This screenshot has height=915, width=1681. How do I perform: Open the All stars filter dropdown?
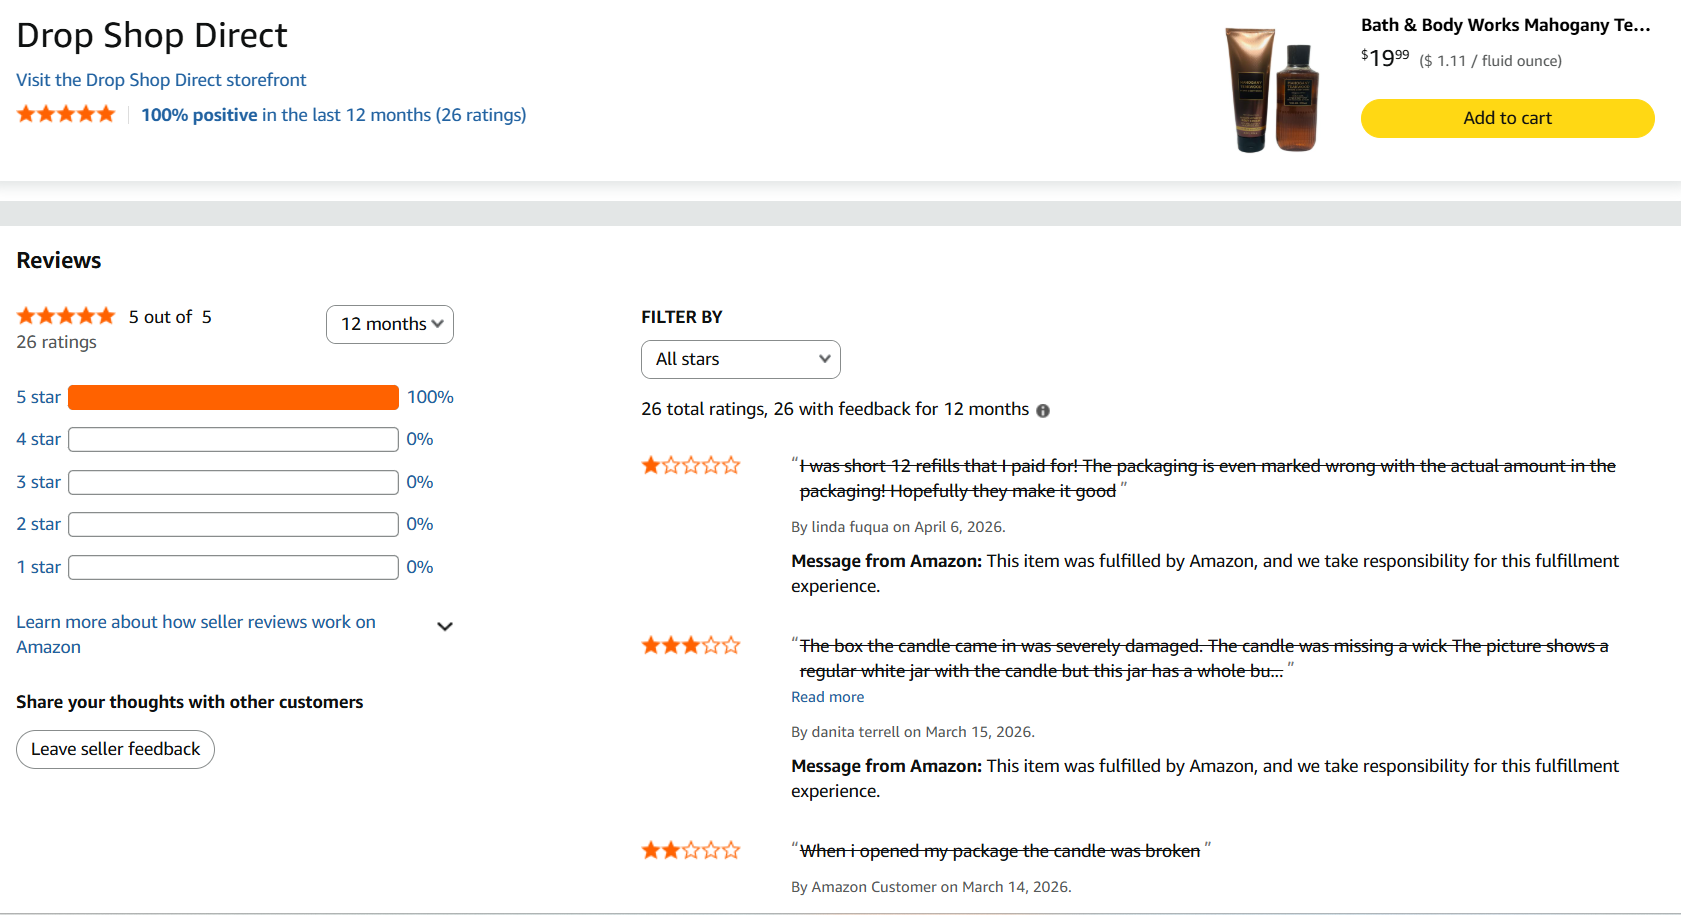(741, 359)
